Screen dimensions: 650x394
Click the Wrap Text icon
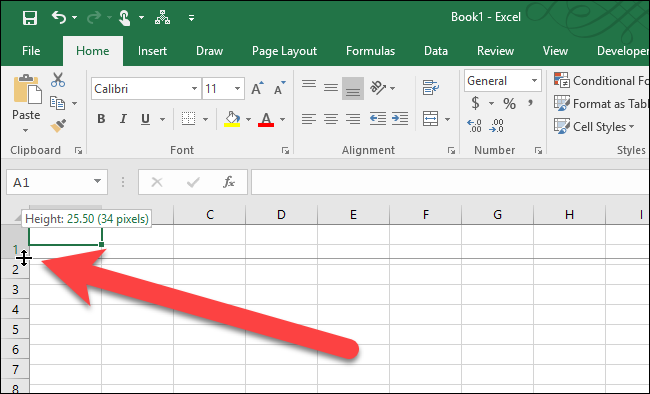click(x=431, y=88)
